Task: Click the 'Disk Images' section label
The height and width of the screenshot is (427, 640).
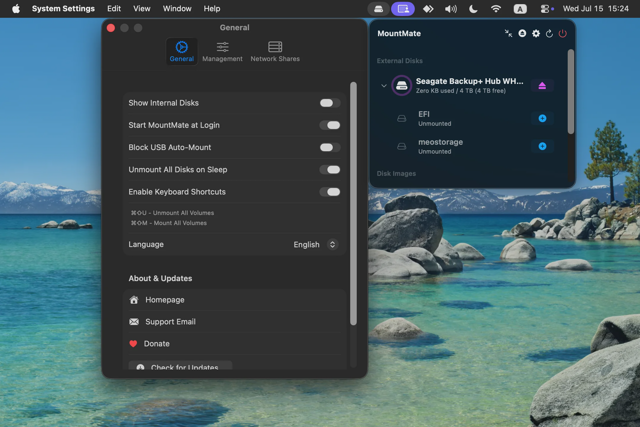Action: point(396,173)
